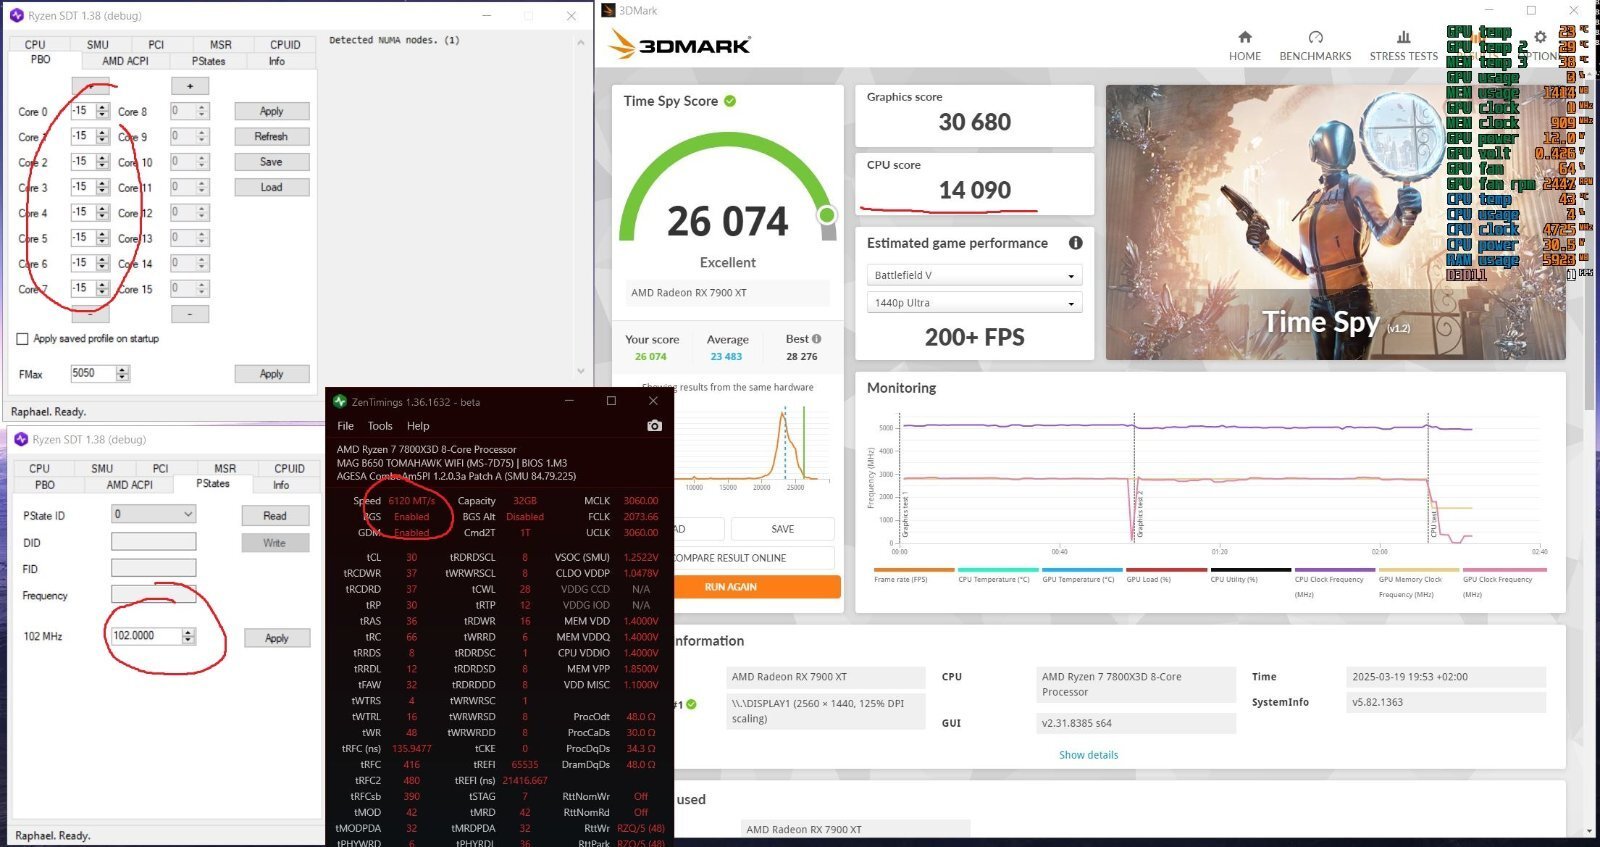The width and height of the screenshot is (1600, 847).
Task: Click the green validation checkmark by Time Spy Score
Action: [x=730, y=101]
